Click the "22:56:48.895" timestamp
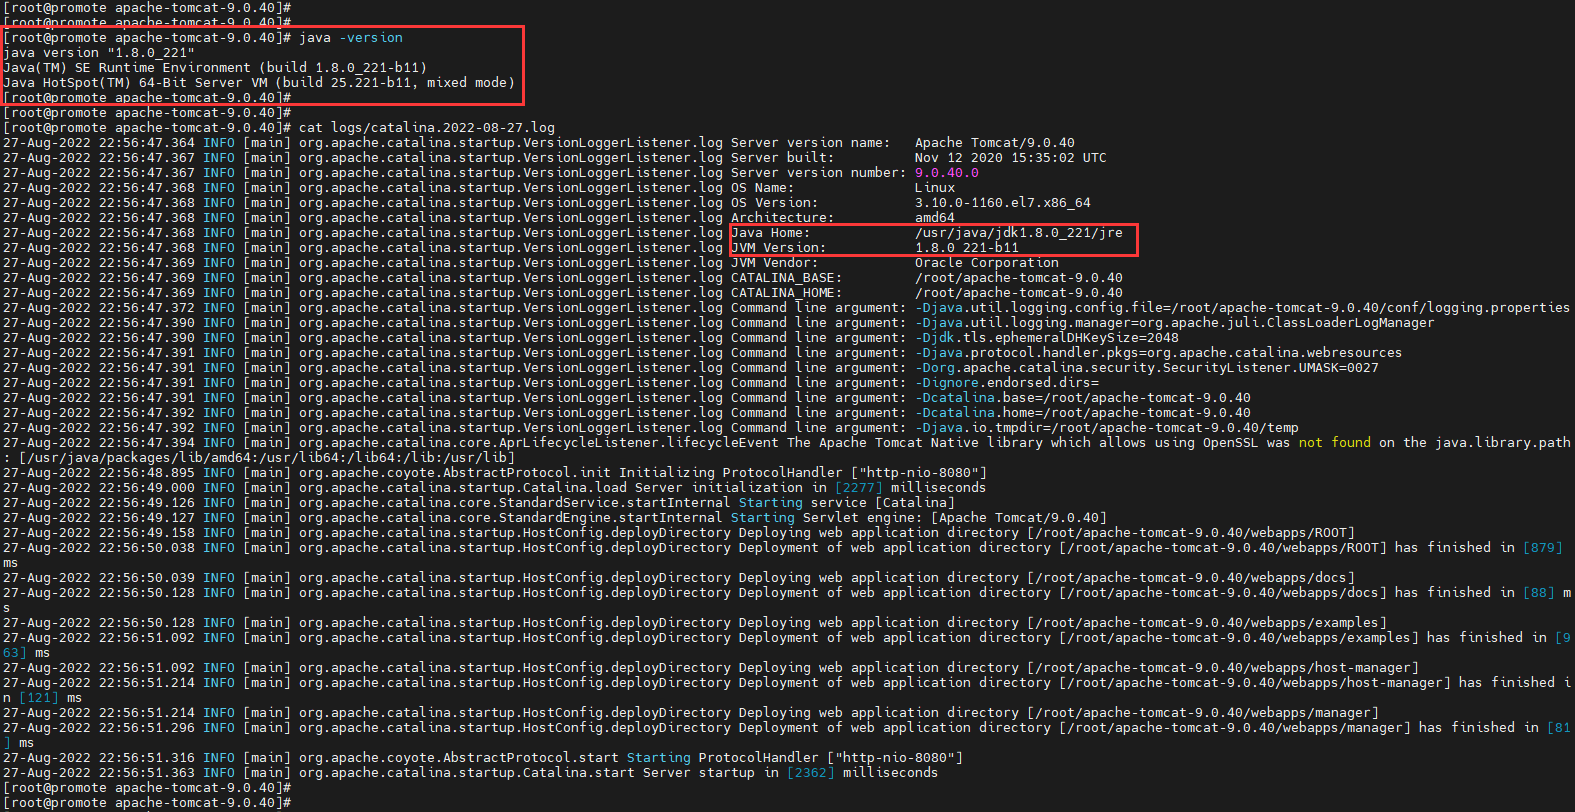The image size is (1575, 812). pos(147,473)
